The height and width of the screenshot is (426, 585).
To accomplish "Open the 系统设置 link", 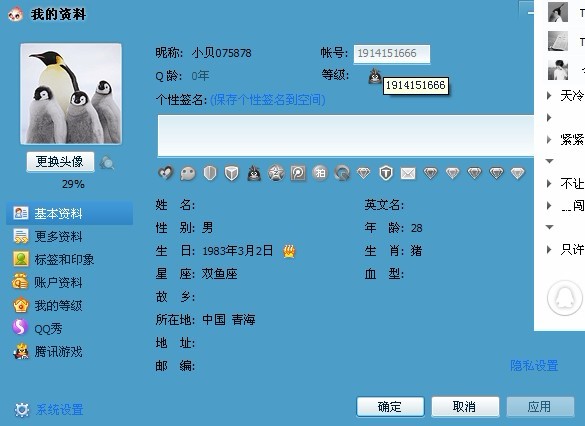I will point(60,410).
